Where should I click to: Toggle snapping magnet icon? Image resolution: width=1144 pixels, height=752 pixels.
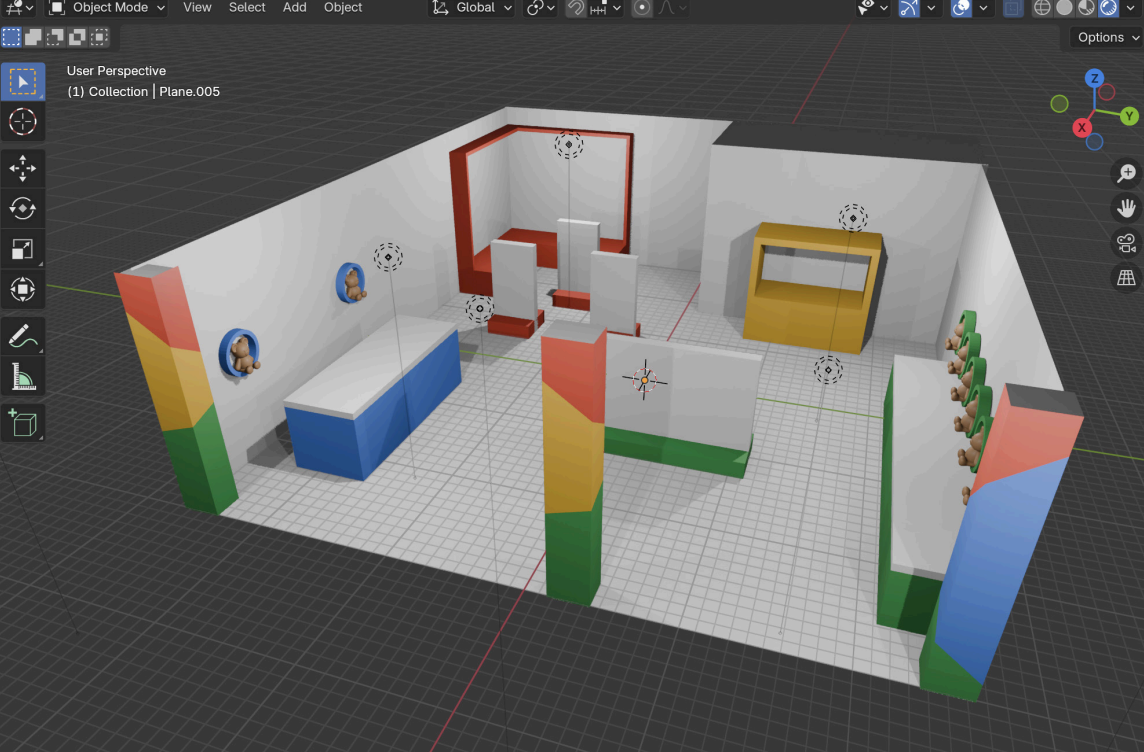(x=576, y=7)
